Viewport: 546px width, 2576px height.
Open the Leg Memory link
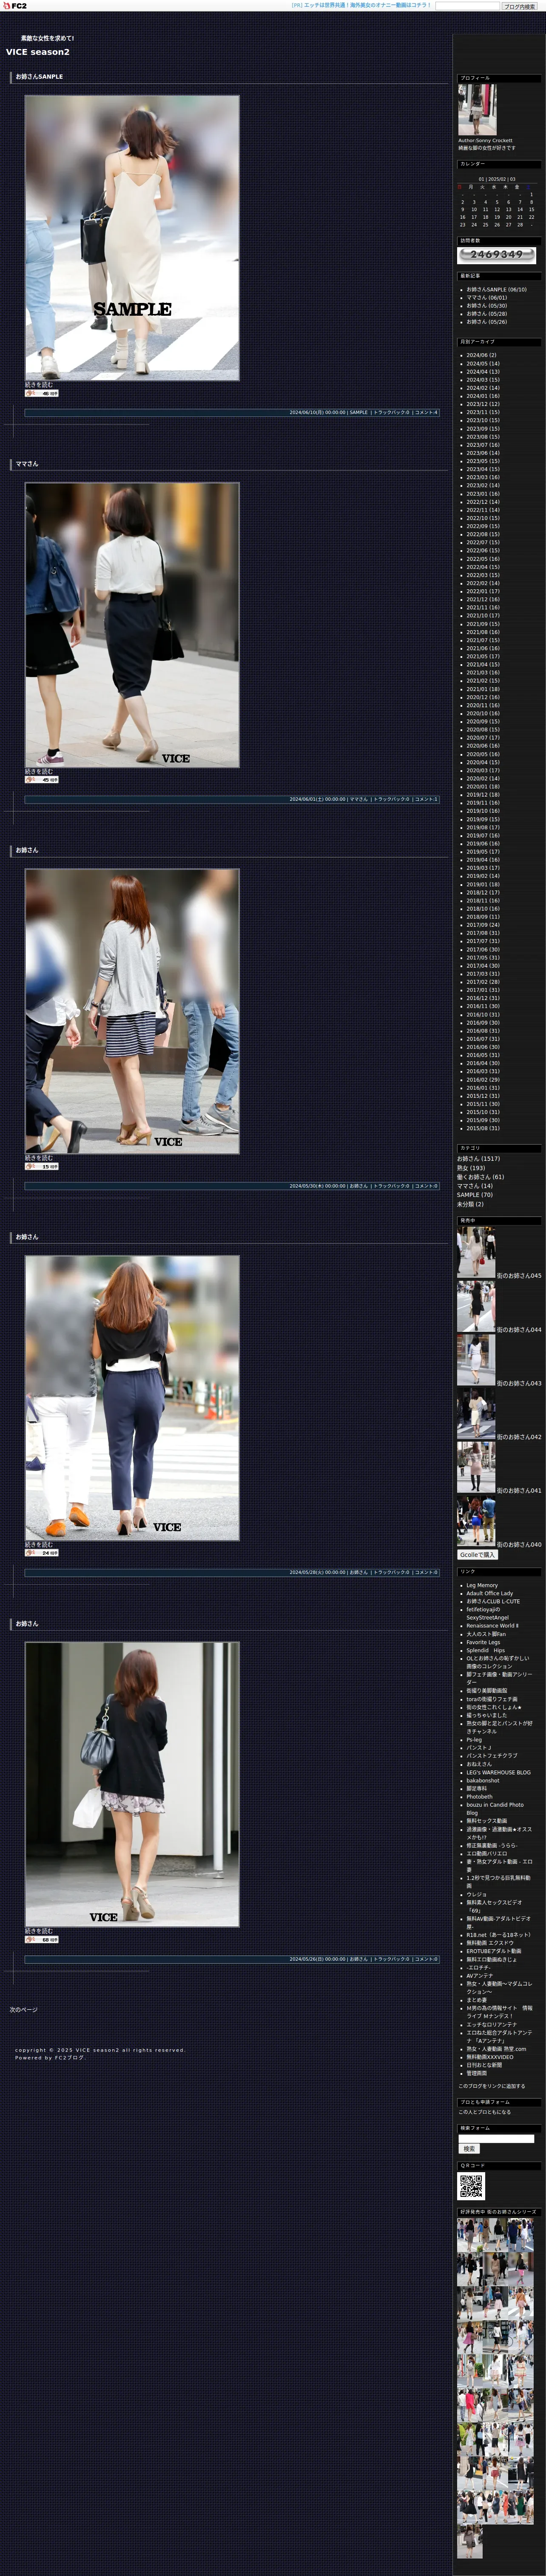[482, 1585]
